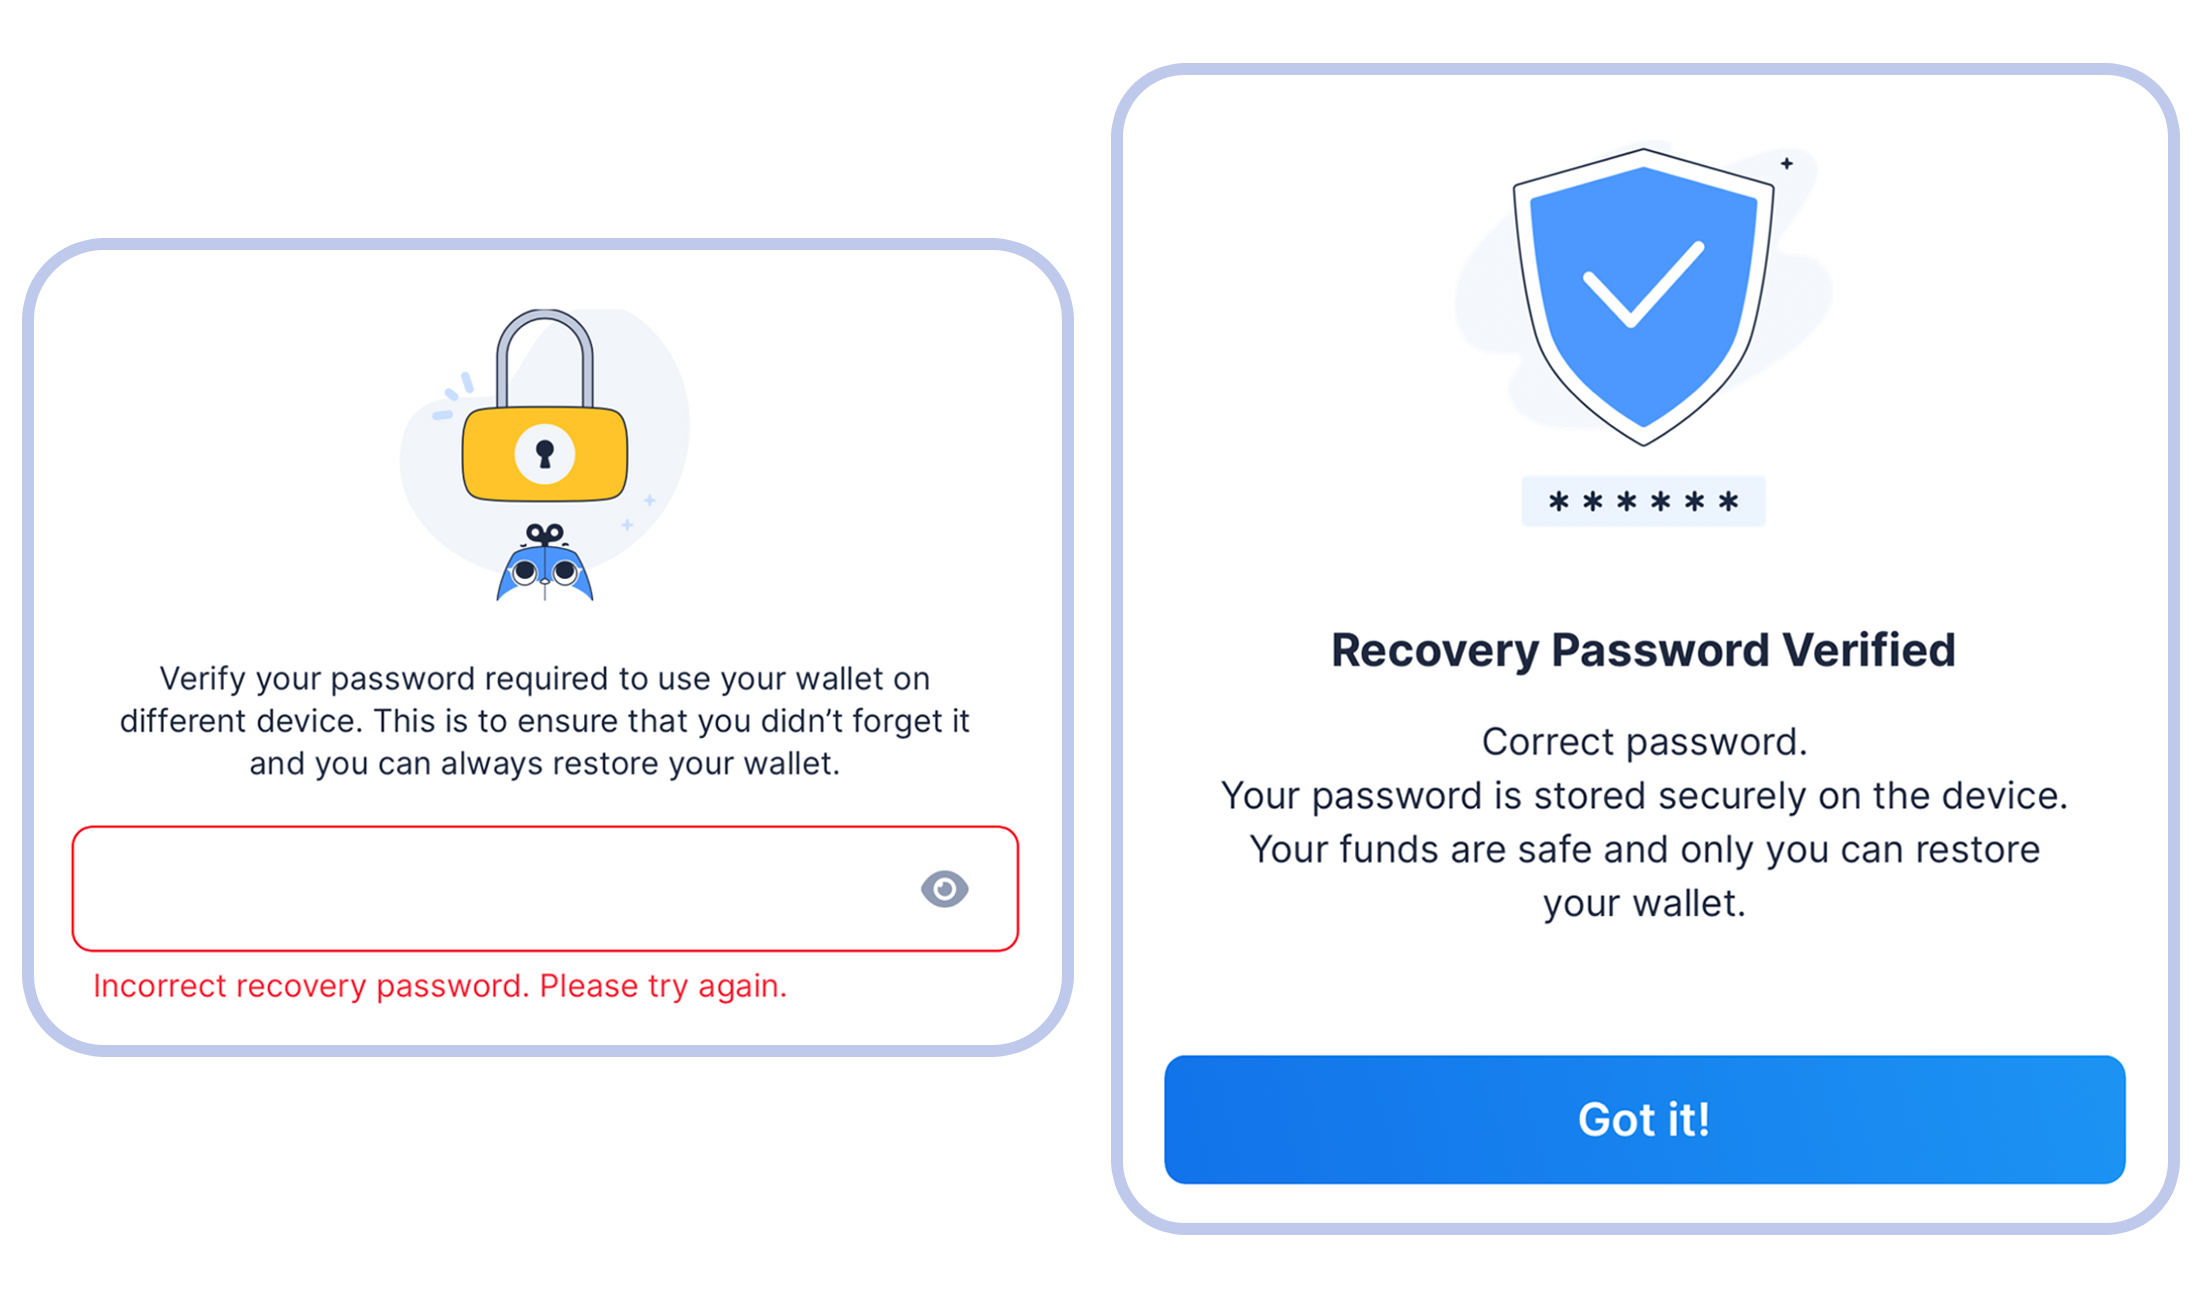Click the wind-up key atop the mascot
The image size is (2200, 1294).
pos(545,534)
